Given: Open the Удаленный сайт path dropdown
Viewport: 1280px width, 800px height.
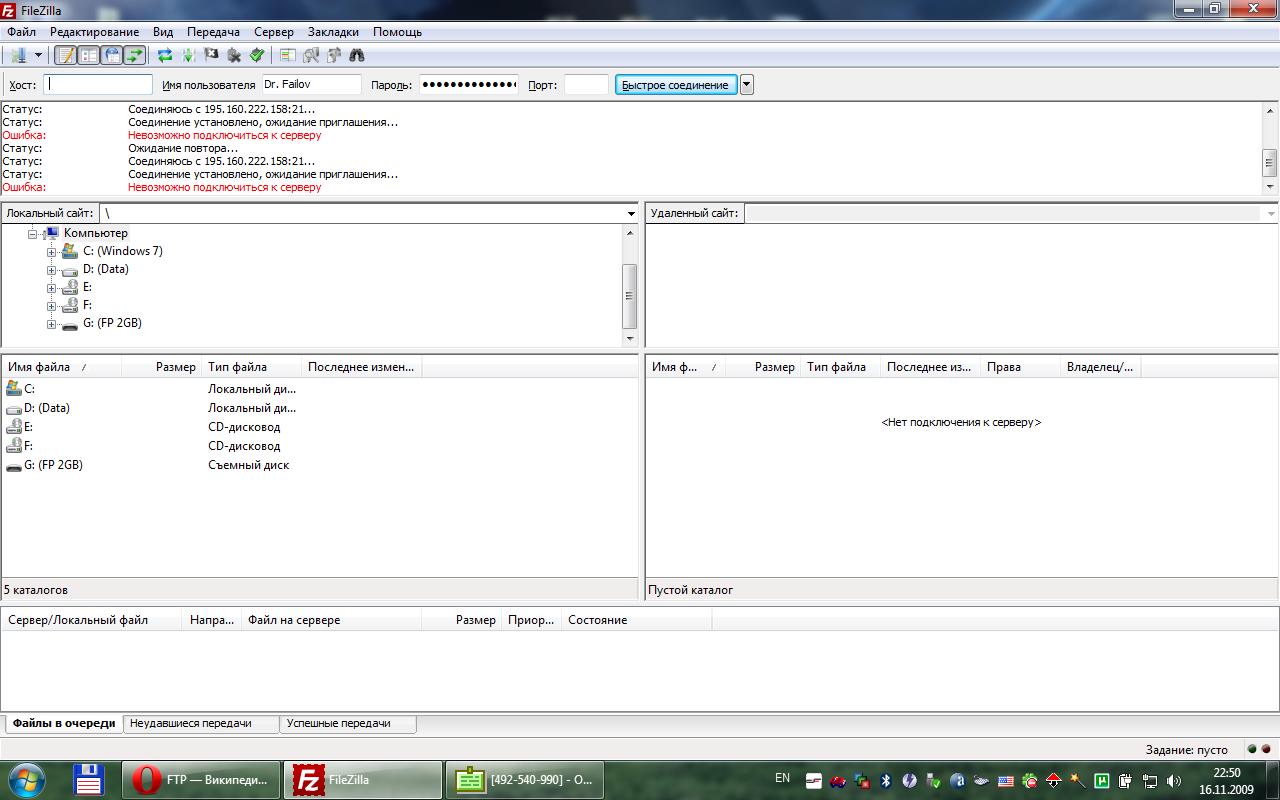Looking at the screenshot, I should pyautogui.click(x=1271, y=213).
